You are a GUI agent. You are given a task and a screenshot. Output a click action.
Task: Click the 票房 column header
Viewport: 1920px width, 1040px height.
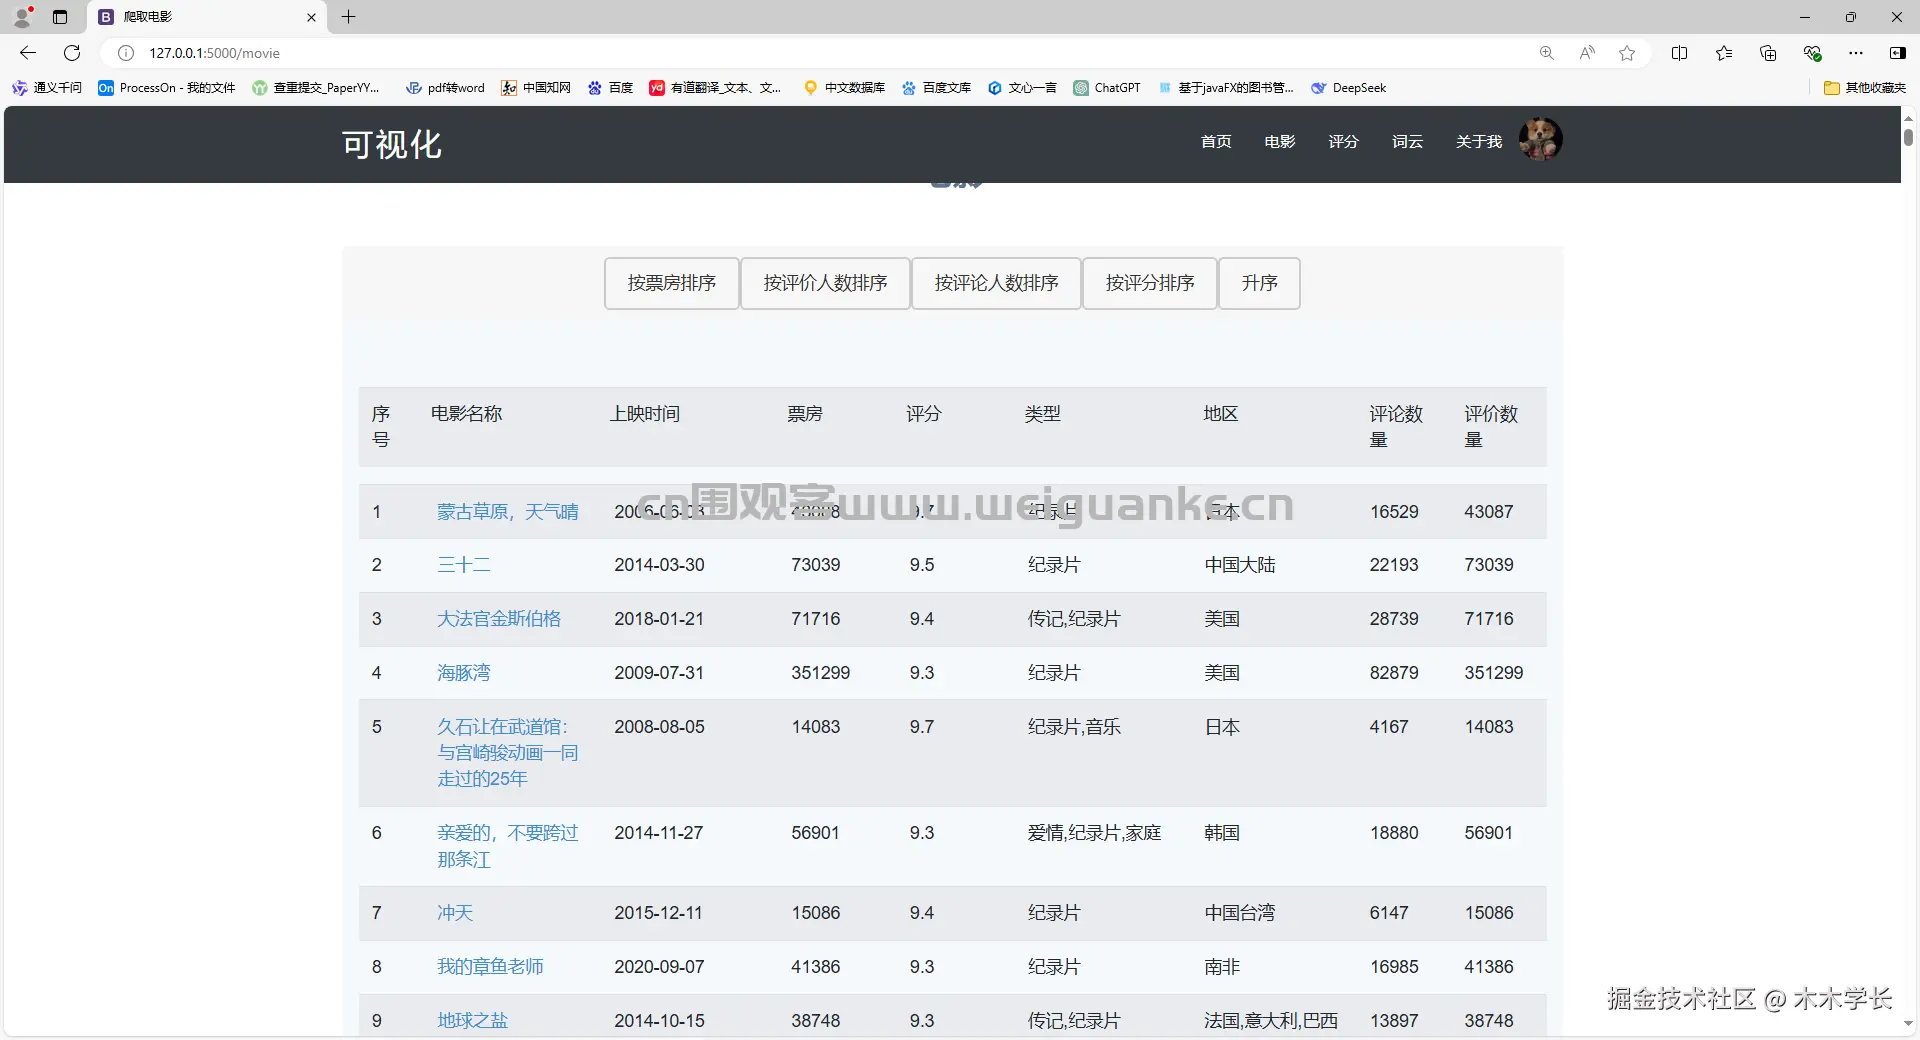point(805,414)
